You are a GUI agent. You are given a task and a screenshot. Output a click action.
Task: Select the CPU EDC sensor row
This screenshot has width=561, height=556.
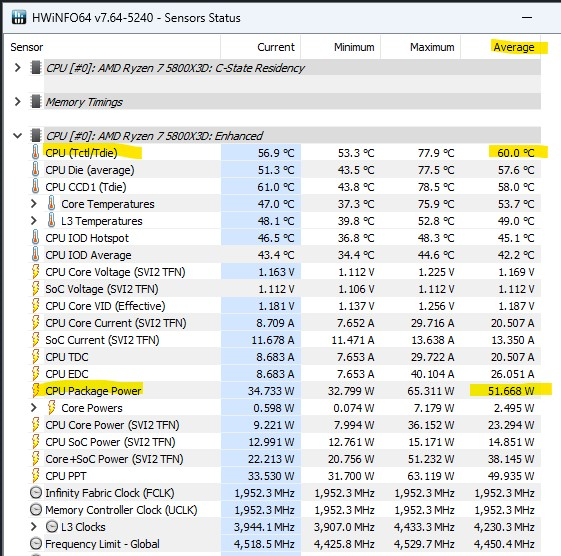(x=284, y=374)
